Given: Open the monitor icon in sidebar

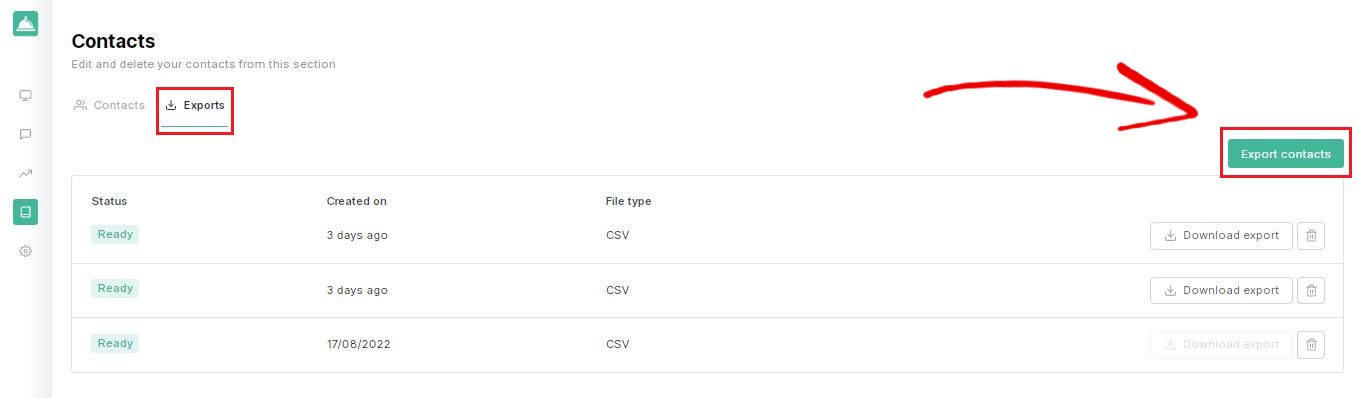Looking at the screenshot, I should pos(26,96).
